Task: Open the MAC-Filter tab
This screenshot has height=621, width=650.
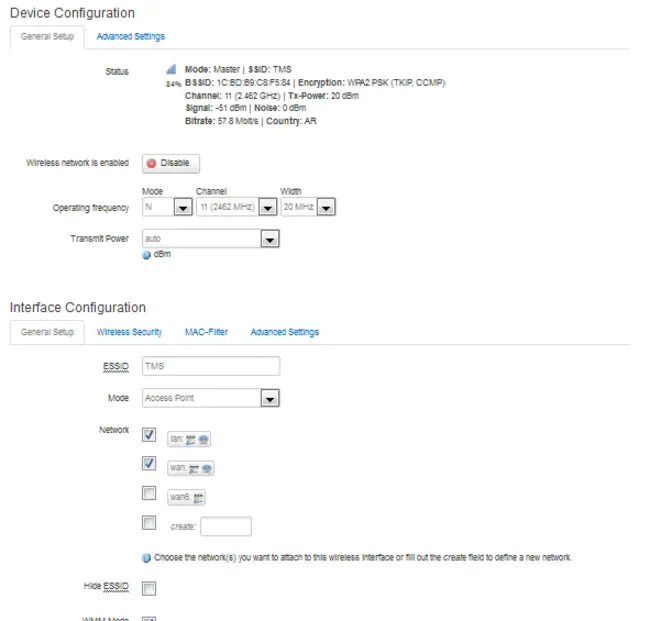Action: pos(206,332)
